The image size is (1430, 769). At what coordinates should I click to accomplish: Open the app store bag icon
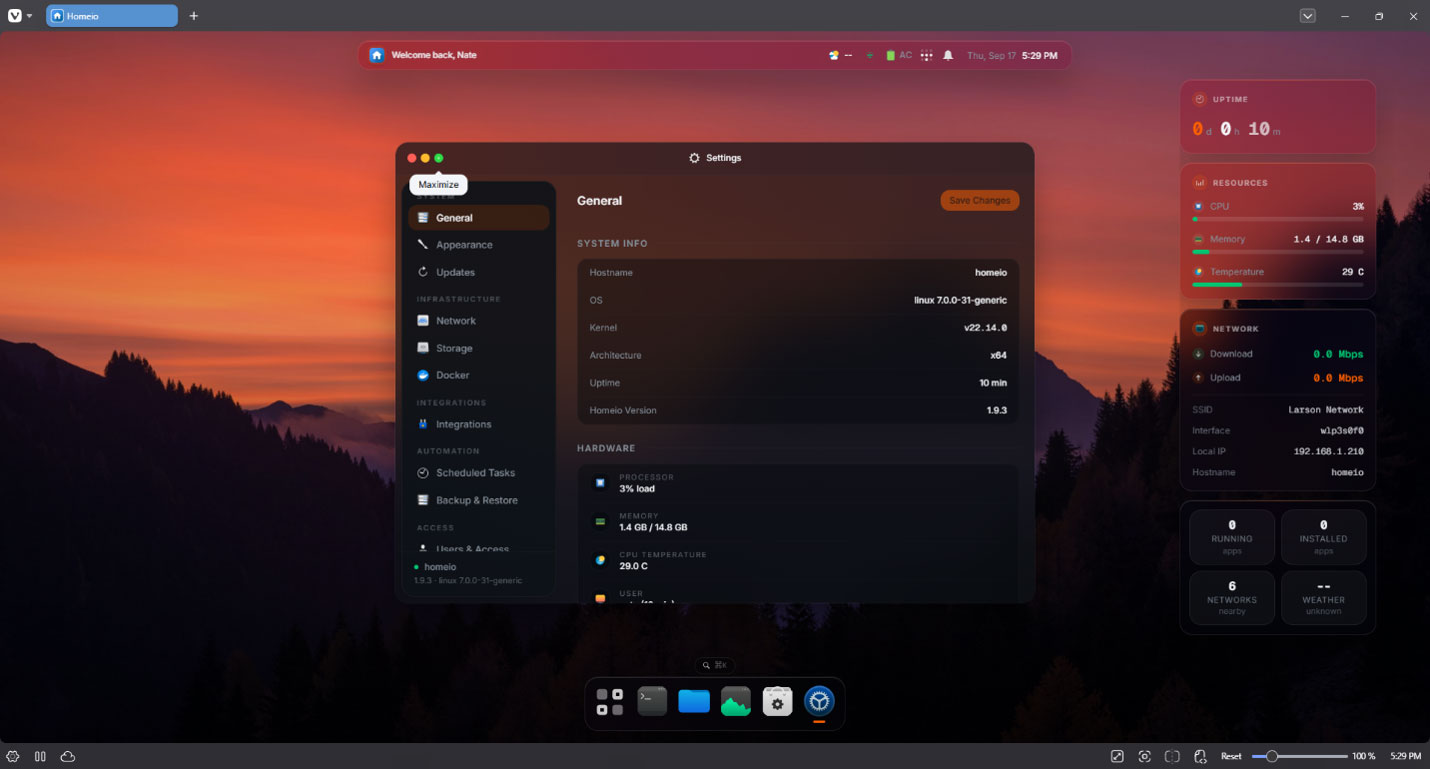pos(777,701)
